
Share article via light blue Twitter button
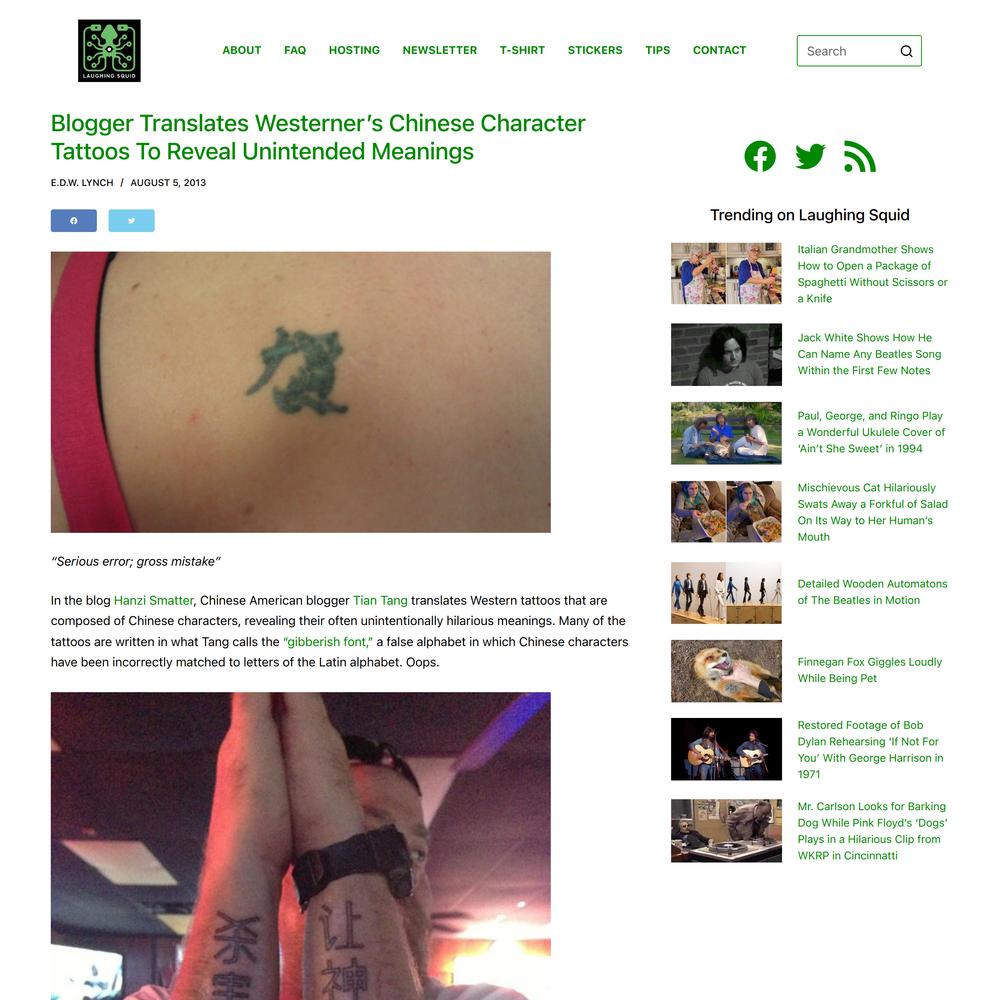[131, 221]
